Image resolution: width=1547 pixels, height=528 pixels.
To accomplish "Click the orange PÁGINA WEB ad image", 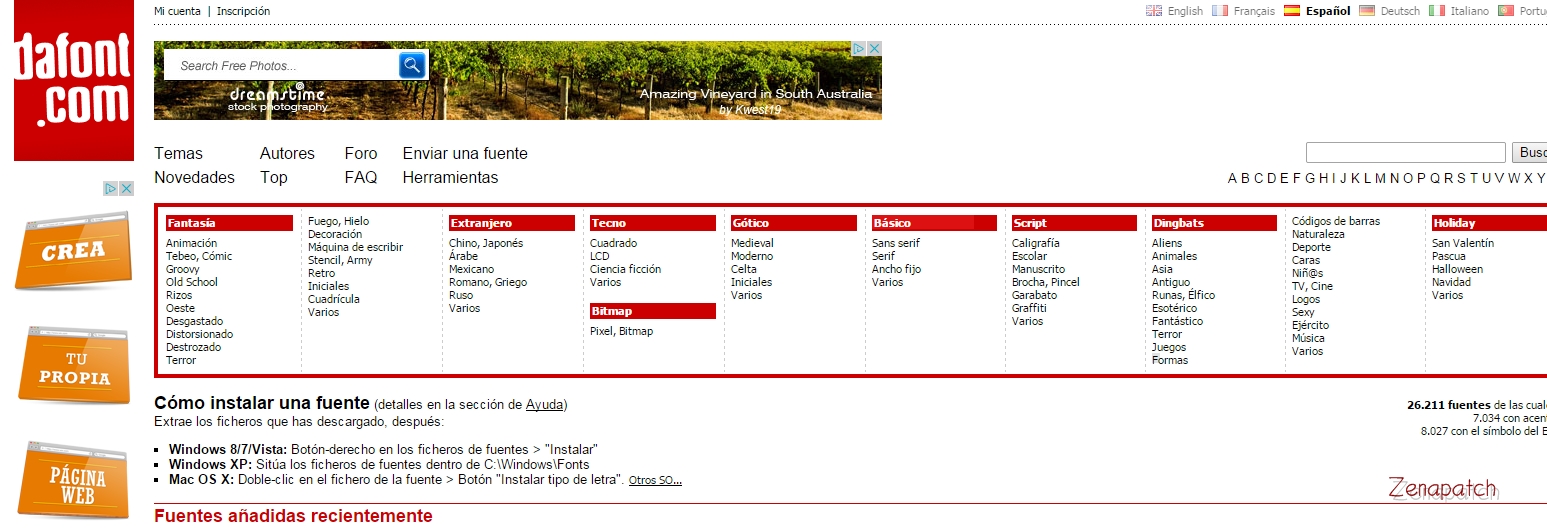I will click(x=74, y=480).
